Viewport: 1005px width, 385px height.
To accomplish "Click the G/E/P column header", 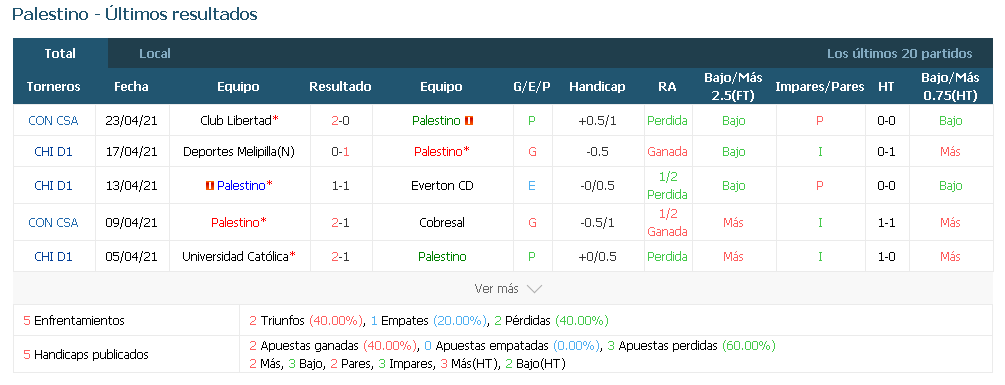I will [532, 86].
